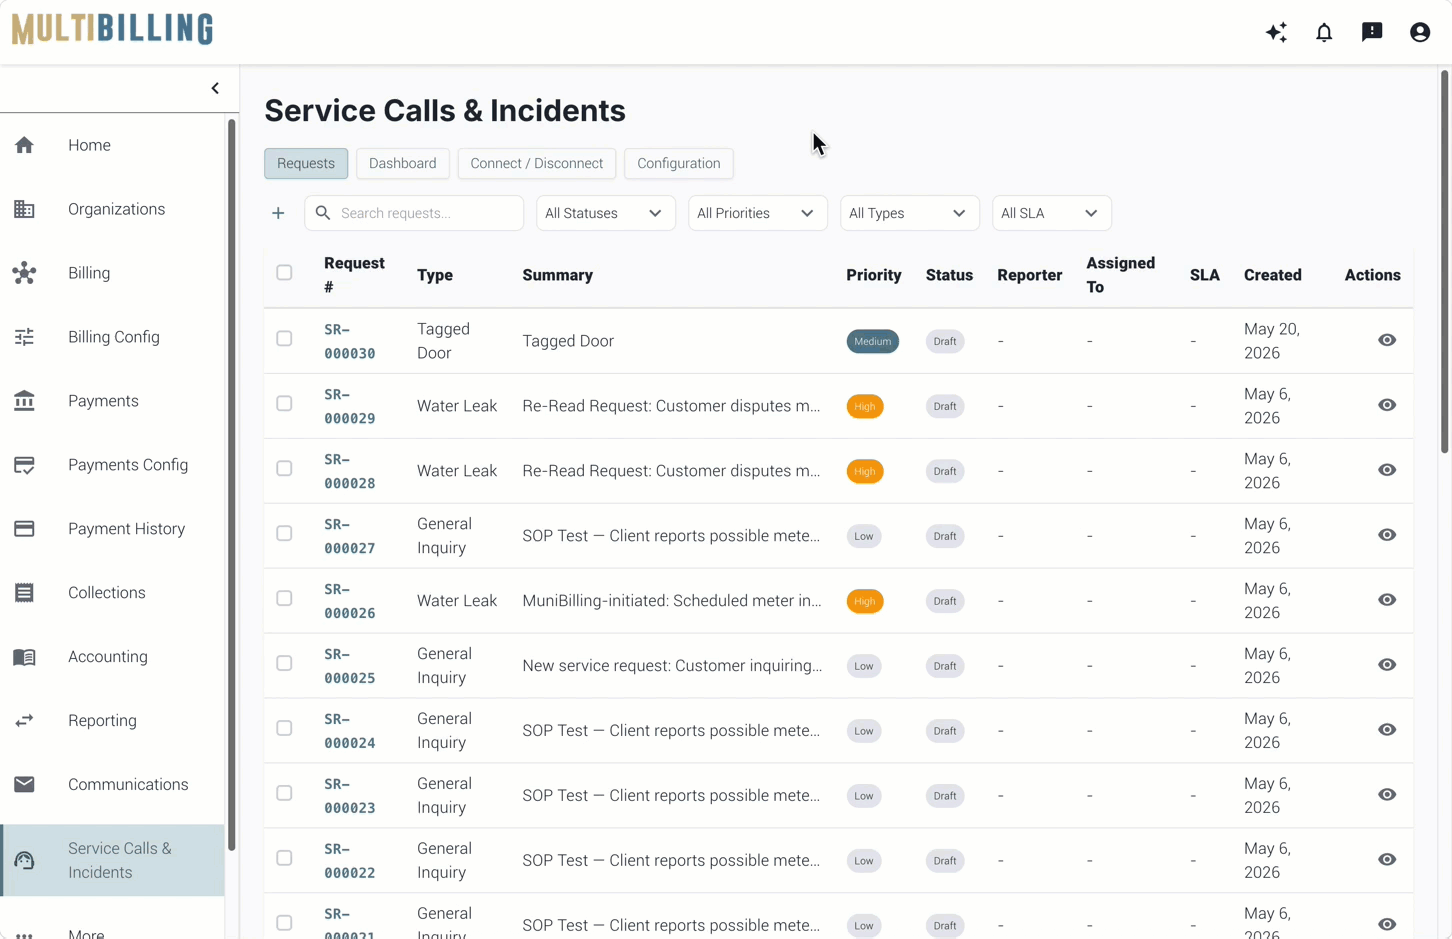The width and height of the screenshot is (1452, 939).
Task: Click the Search requests input field
Action: (x=414, y=213)
